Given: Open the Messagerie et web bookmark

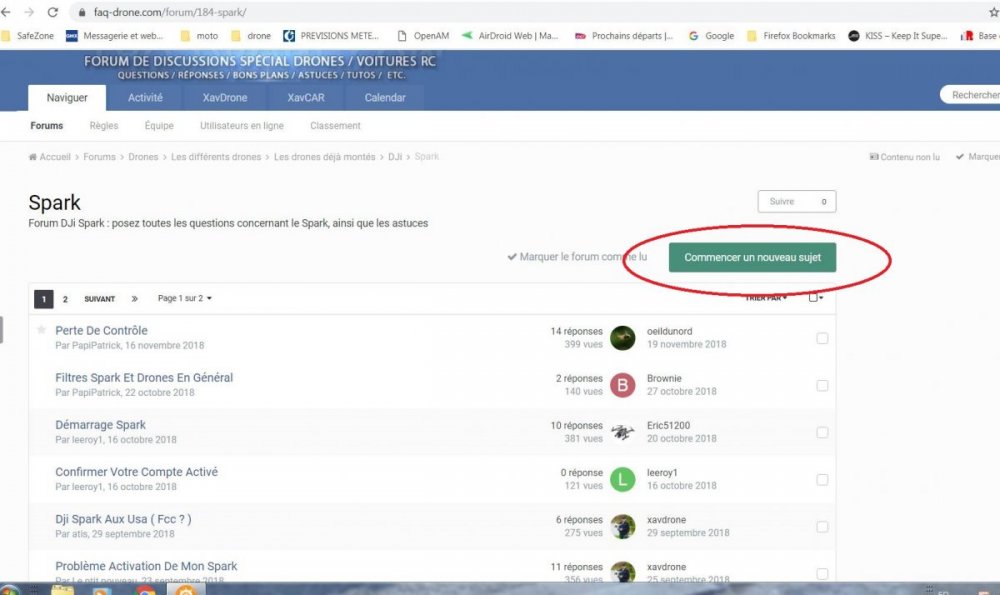Looking at the screenshot, I should coord(115,36).
